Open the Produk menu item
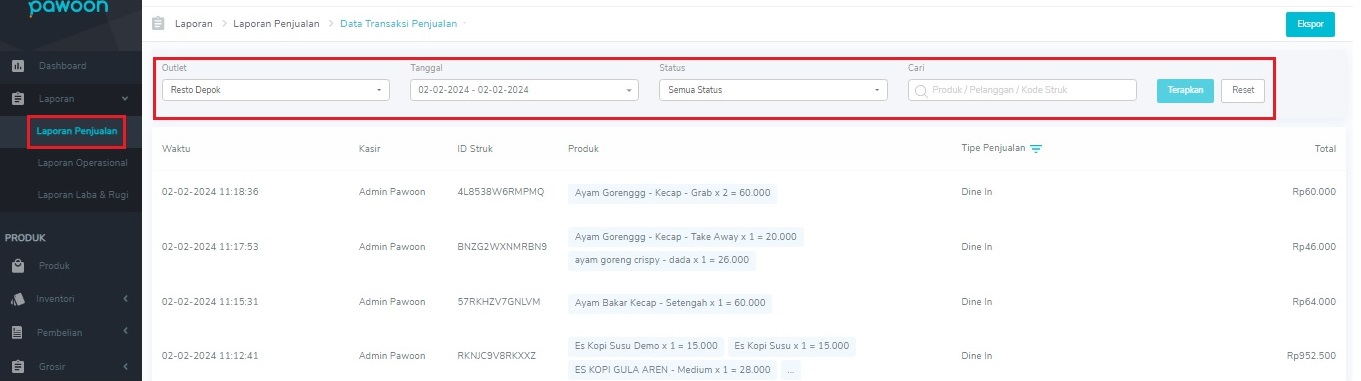 [x=54, y=266]
